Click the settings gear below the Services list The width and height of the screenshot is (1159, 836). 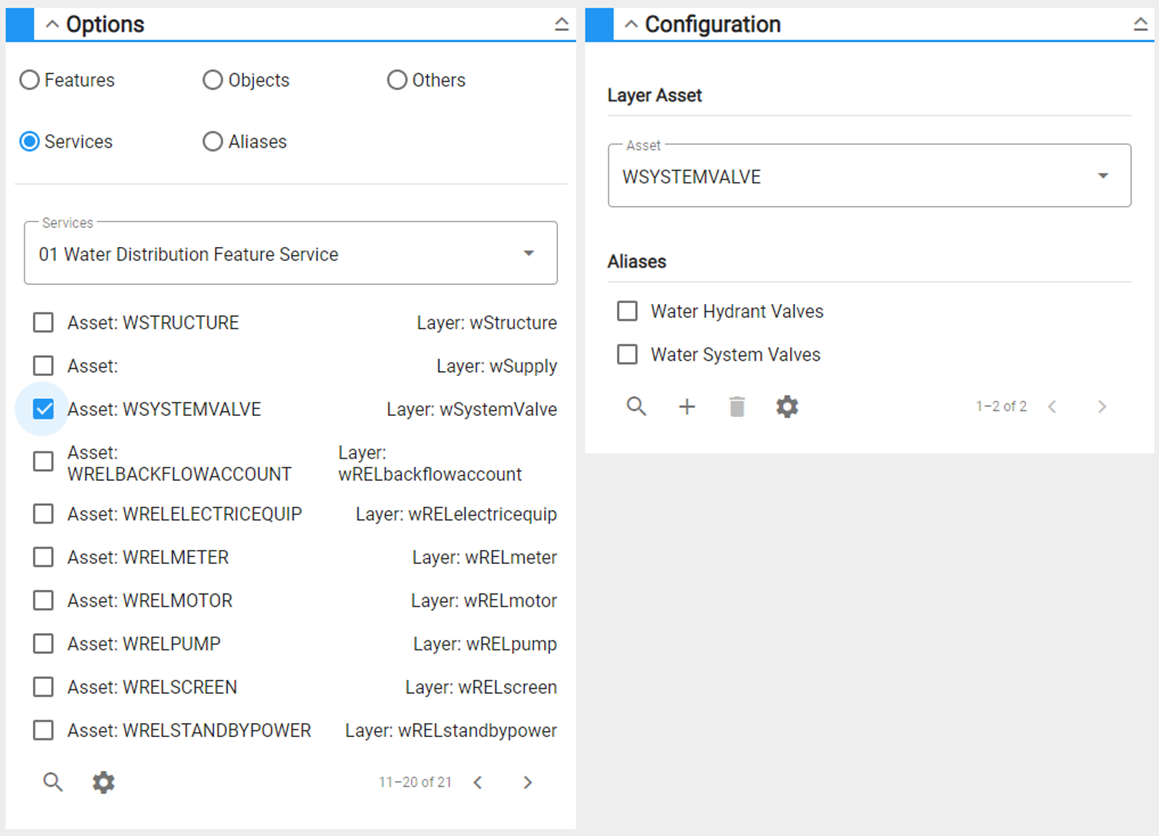[103, 782]
